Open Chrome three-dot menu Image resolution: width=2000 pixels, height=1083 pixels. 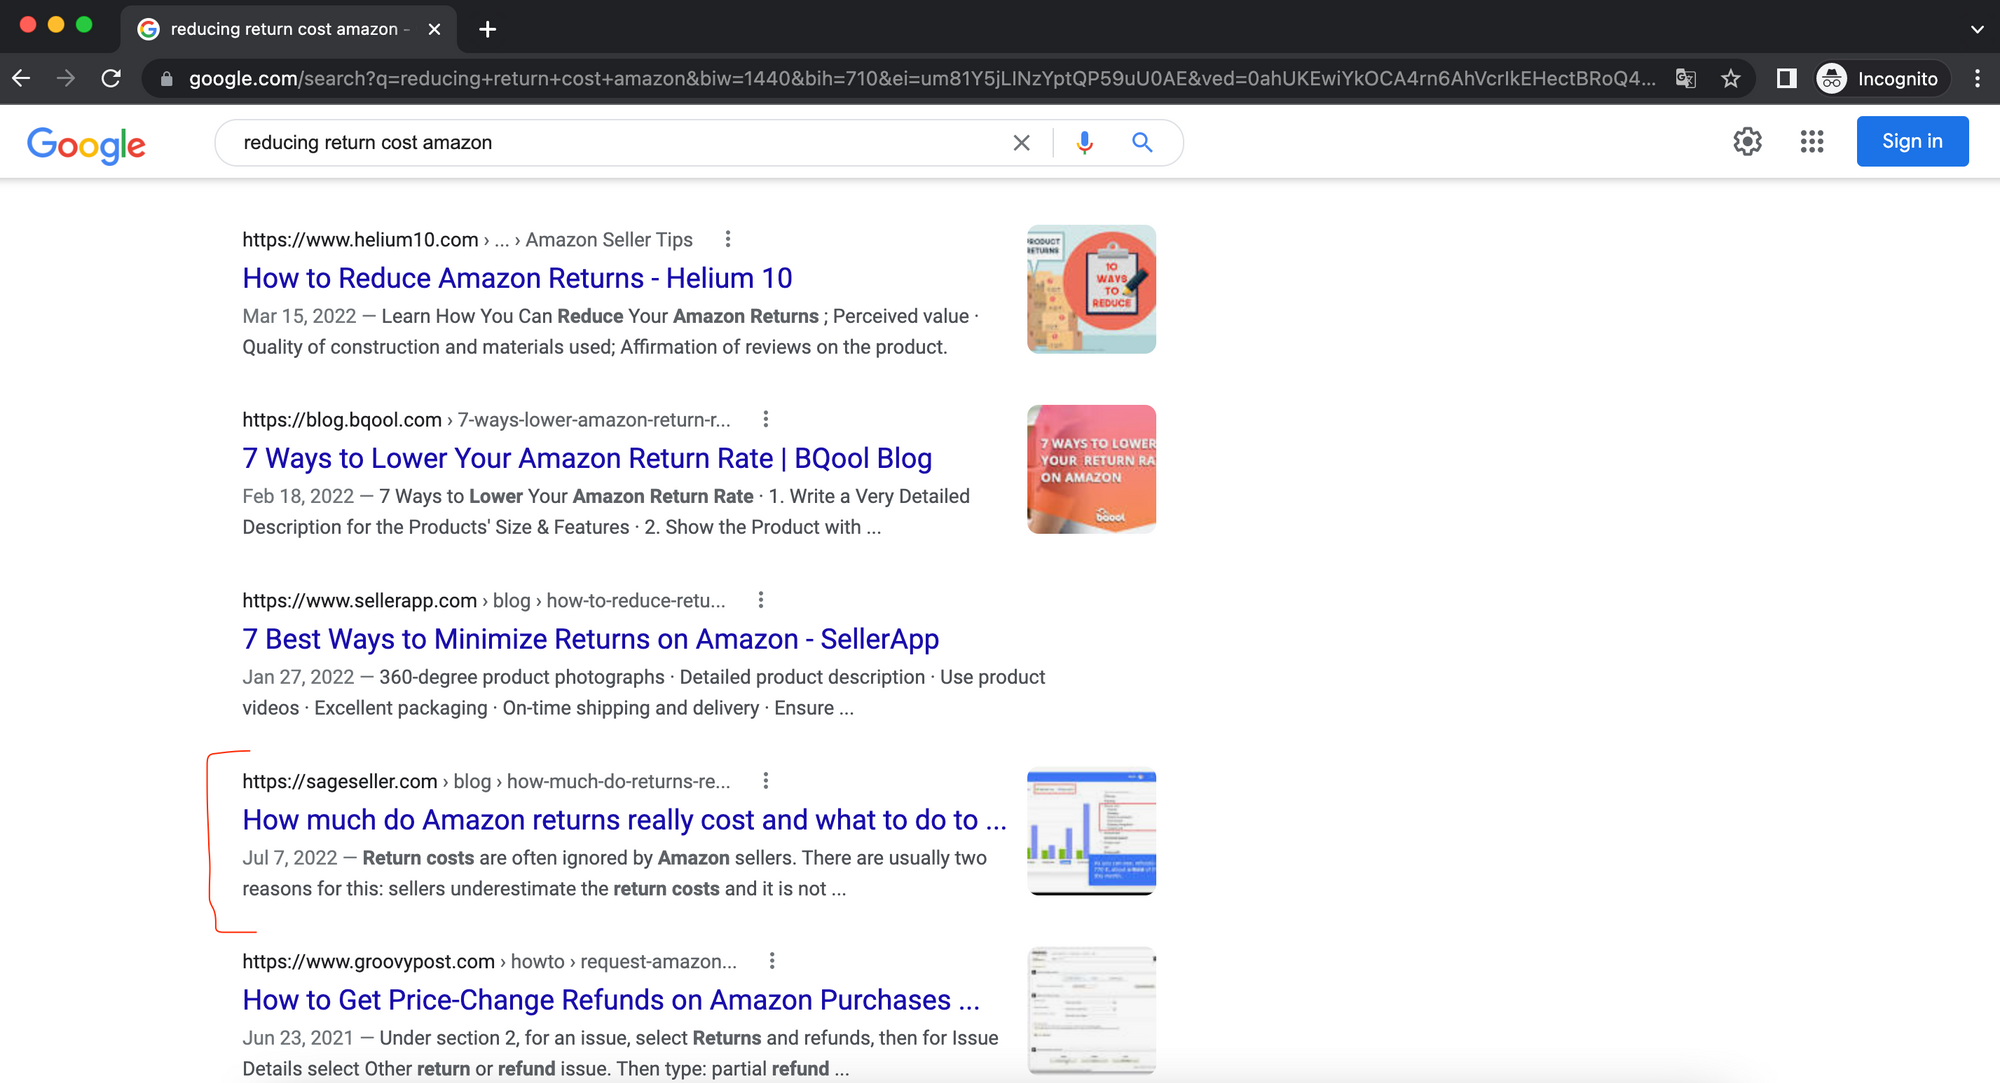point(1977,79)
